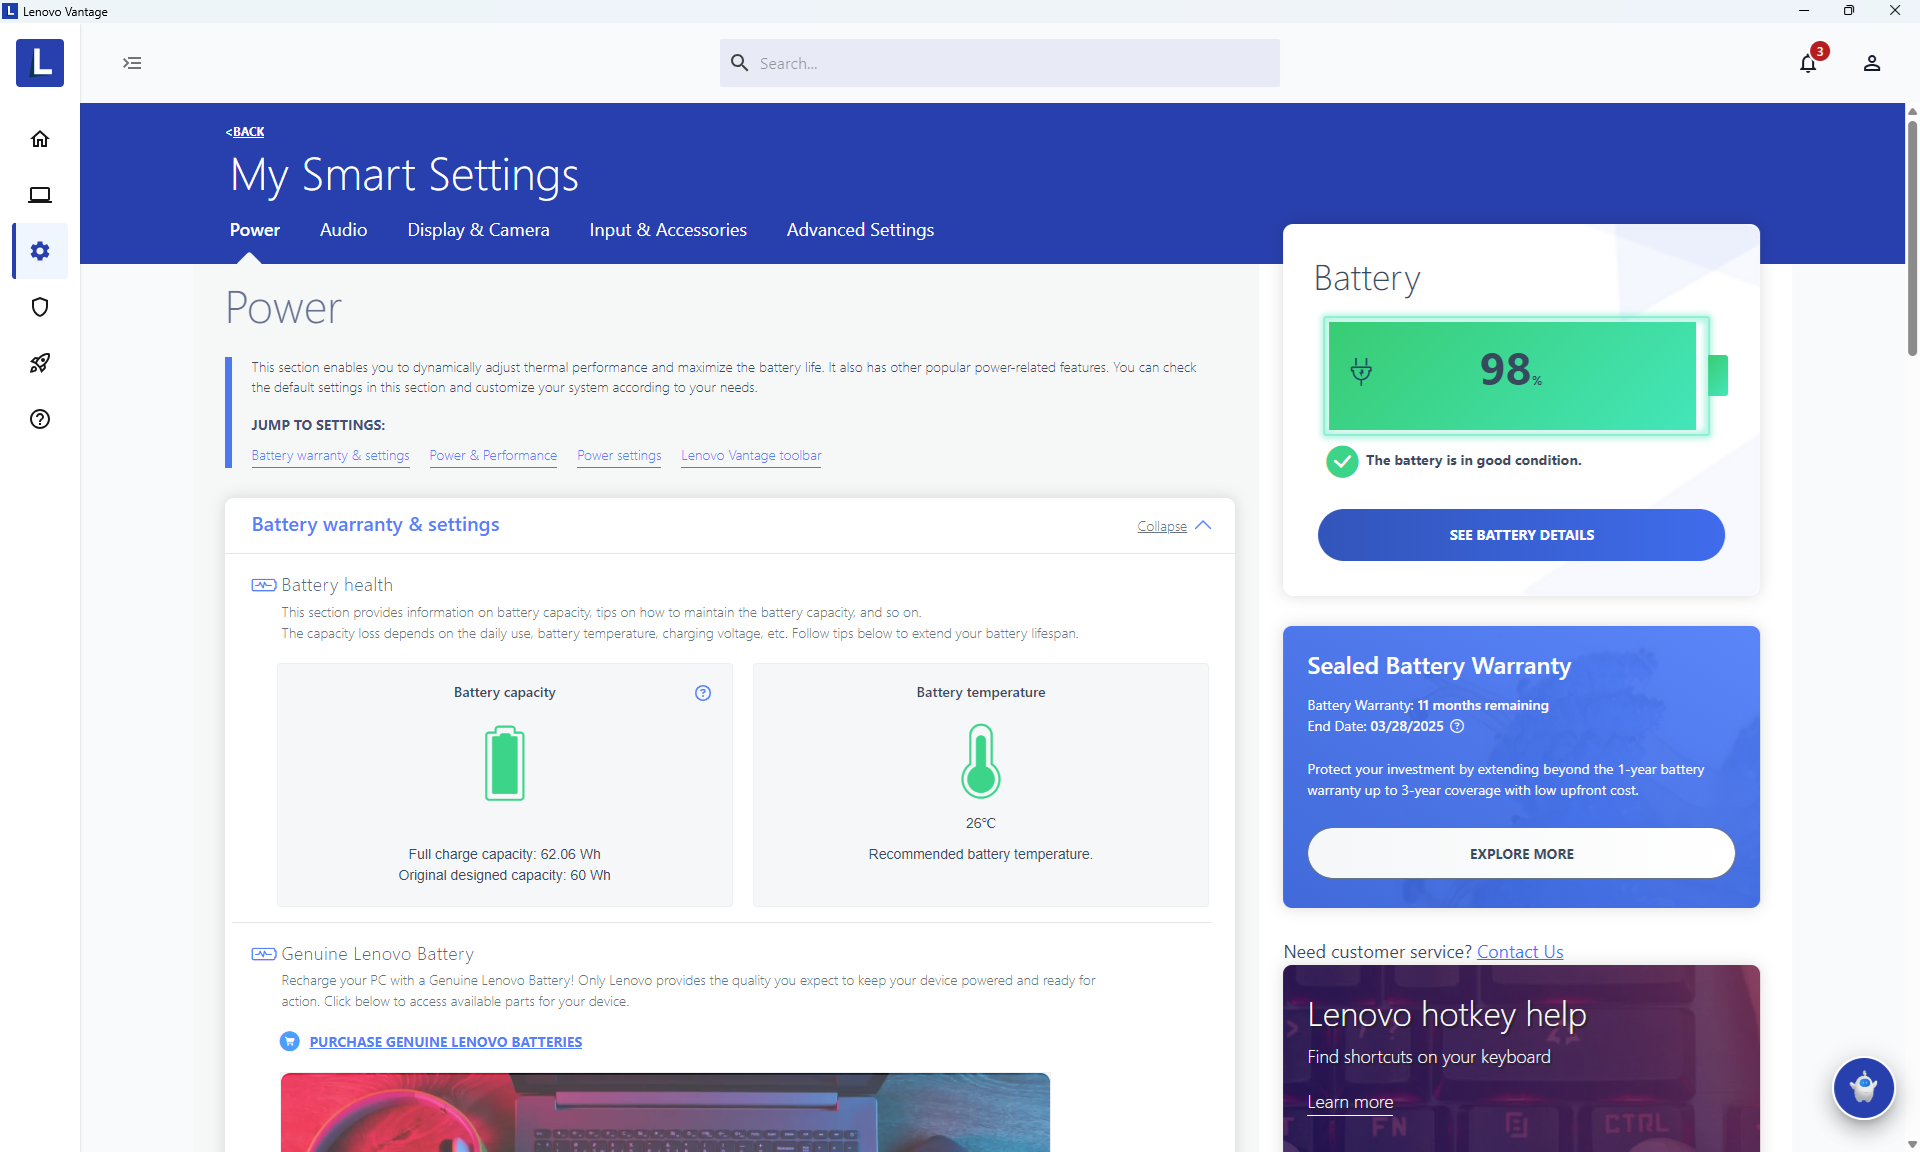
Task: Click Battery capacity help question icon
Action: pos(703,693)
